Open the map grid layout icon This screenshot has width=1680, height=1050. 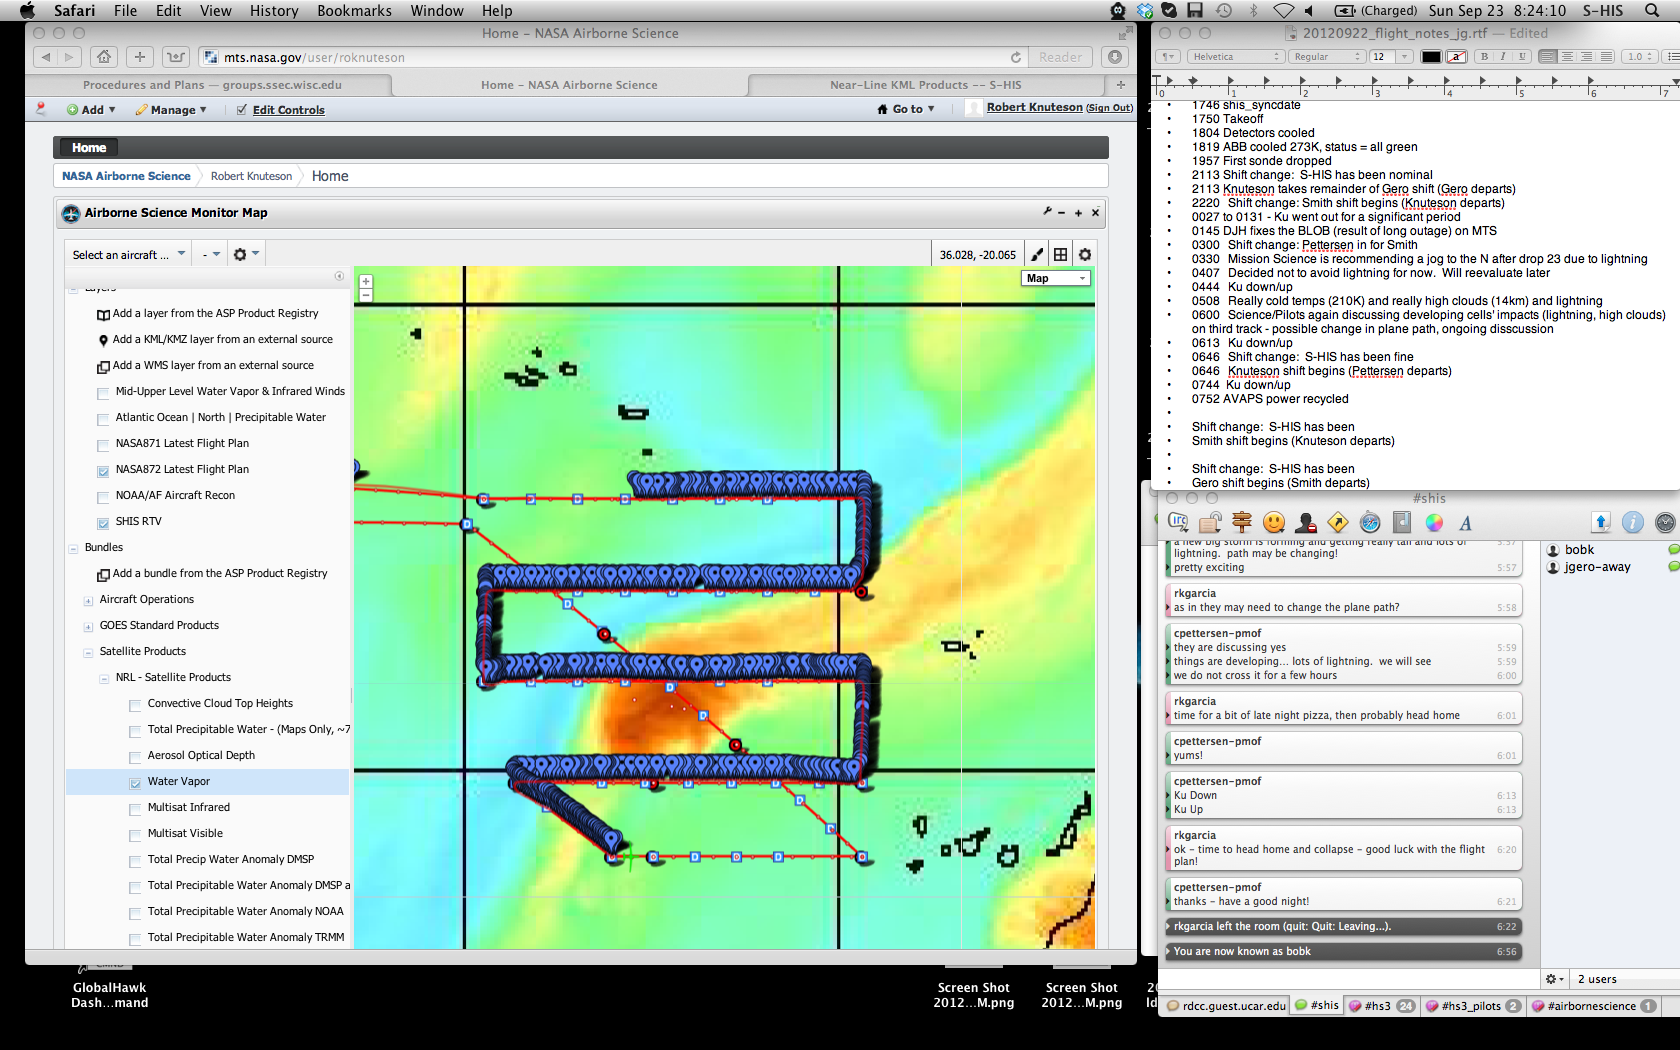pyautogui.click(x=1060, y=255)
